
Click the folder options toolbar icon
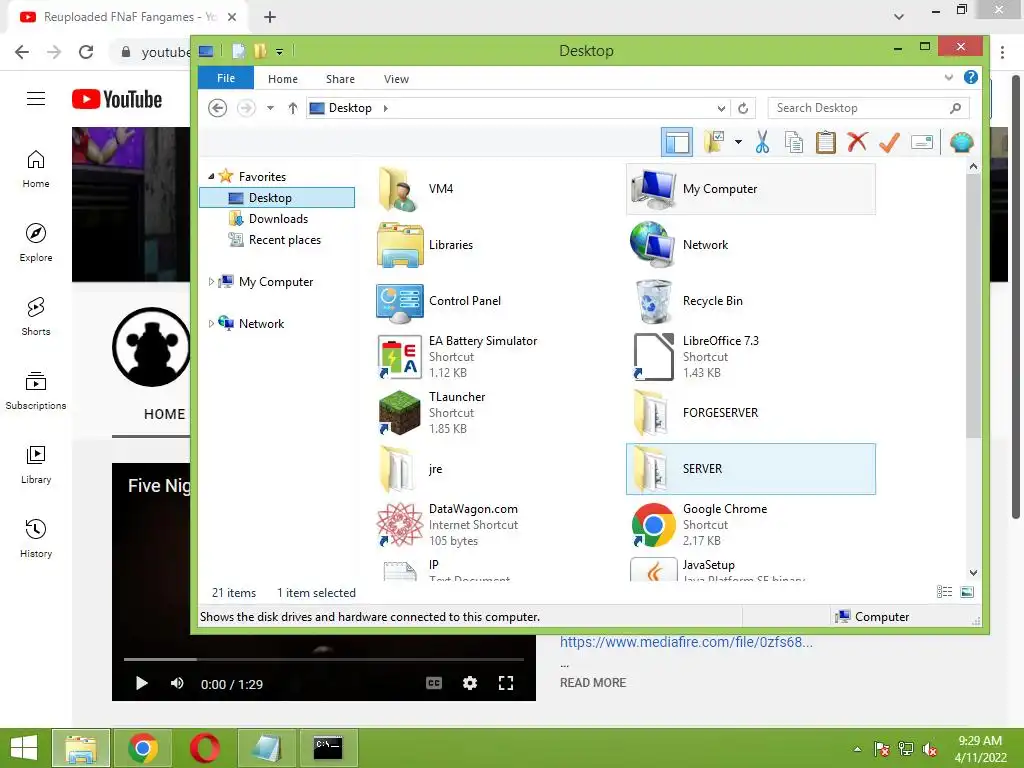(x=714, y=142)
